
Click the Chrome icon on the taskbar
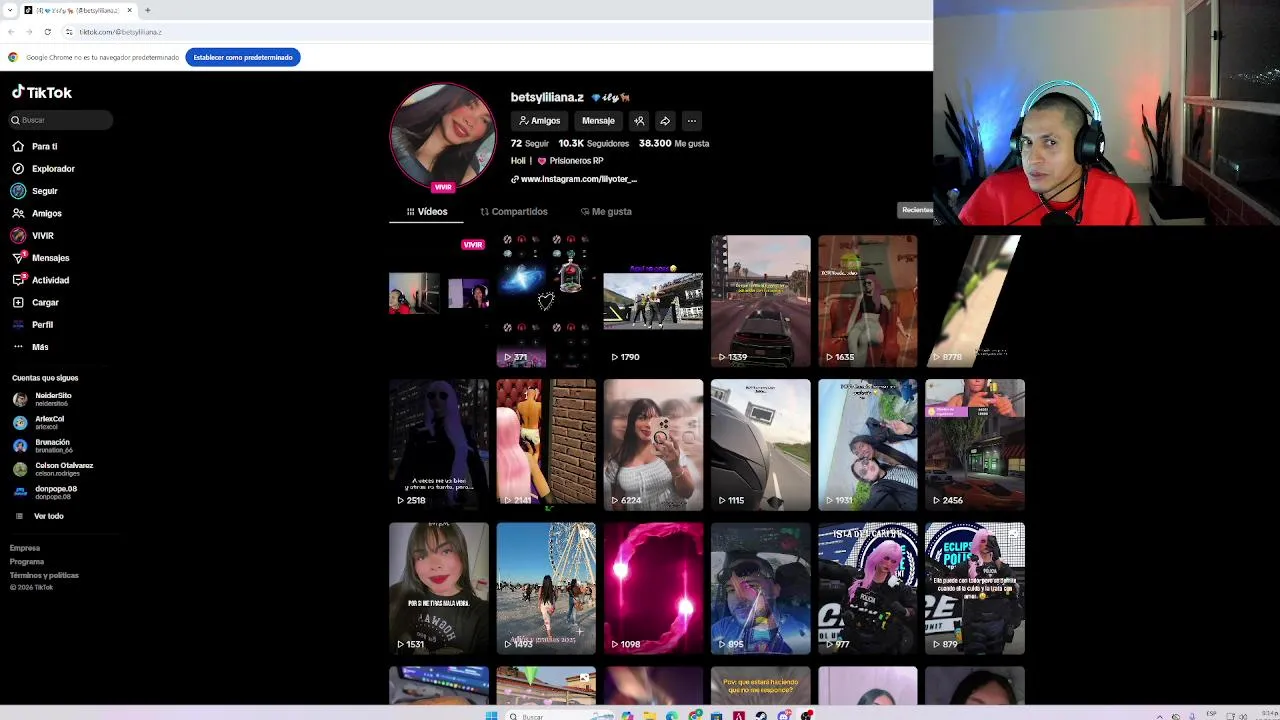(x=694, y=715)
